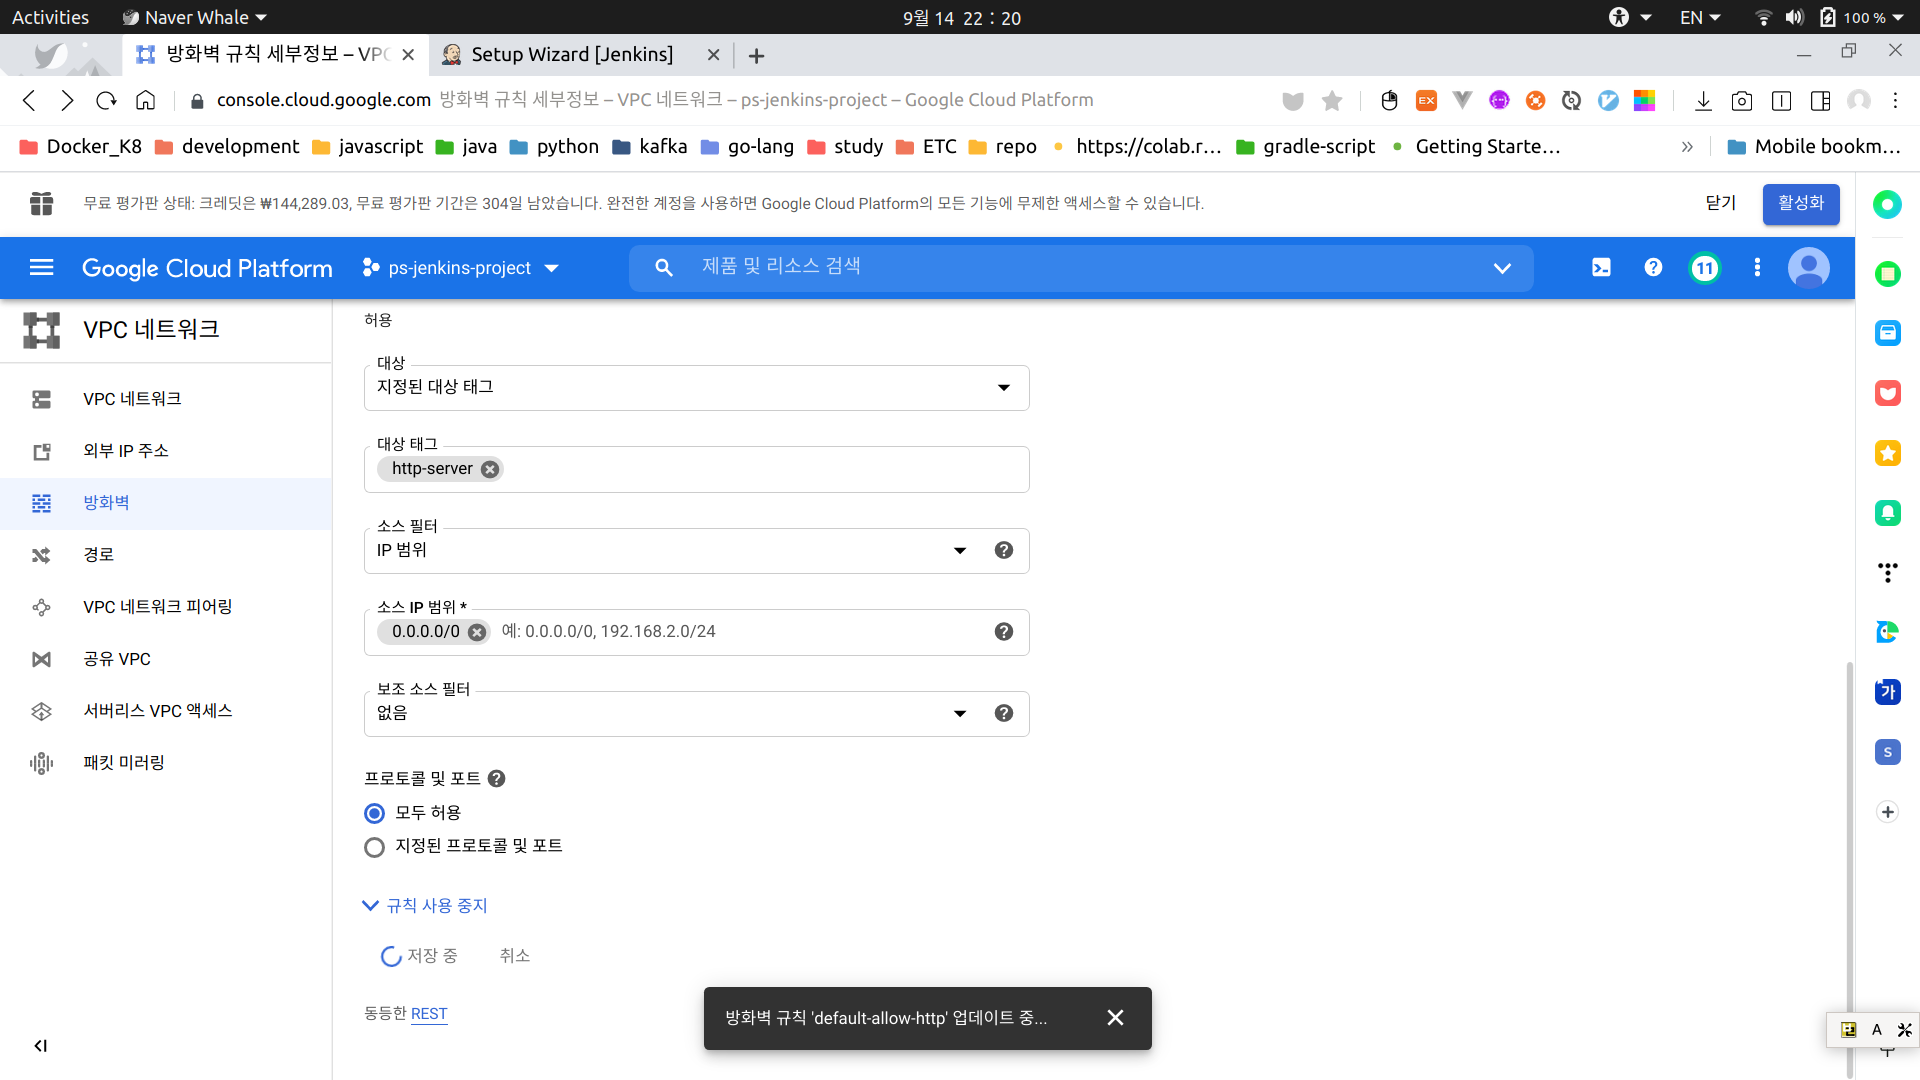The height and width of the screenshot is (1080, 1920).
Task: Open Cloud Shell terminal icon
Action: tap(1601, 268)
